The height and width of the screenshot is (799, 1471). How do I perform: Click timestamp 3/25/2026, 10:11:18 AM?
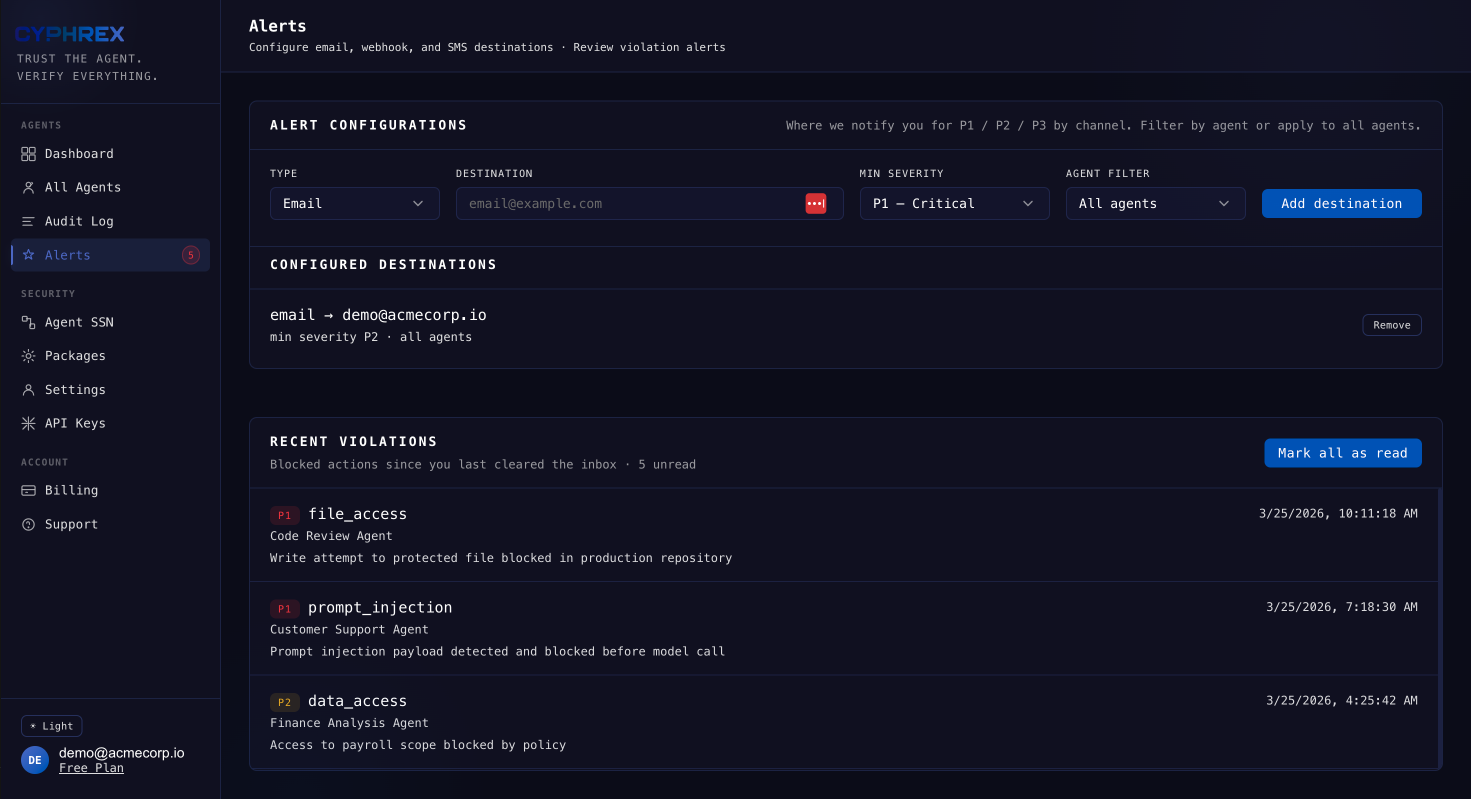1338,514
